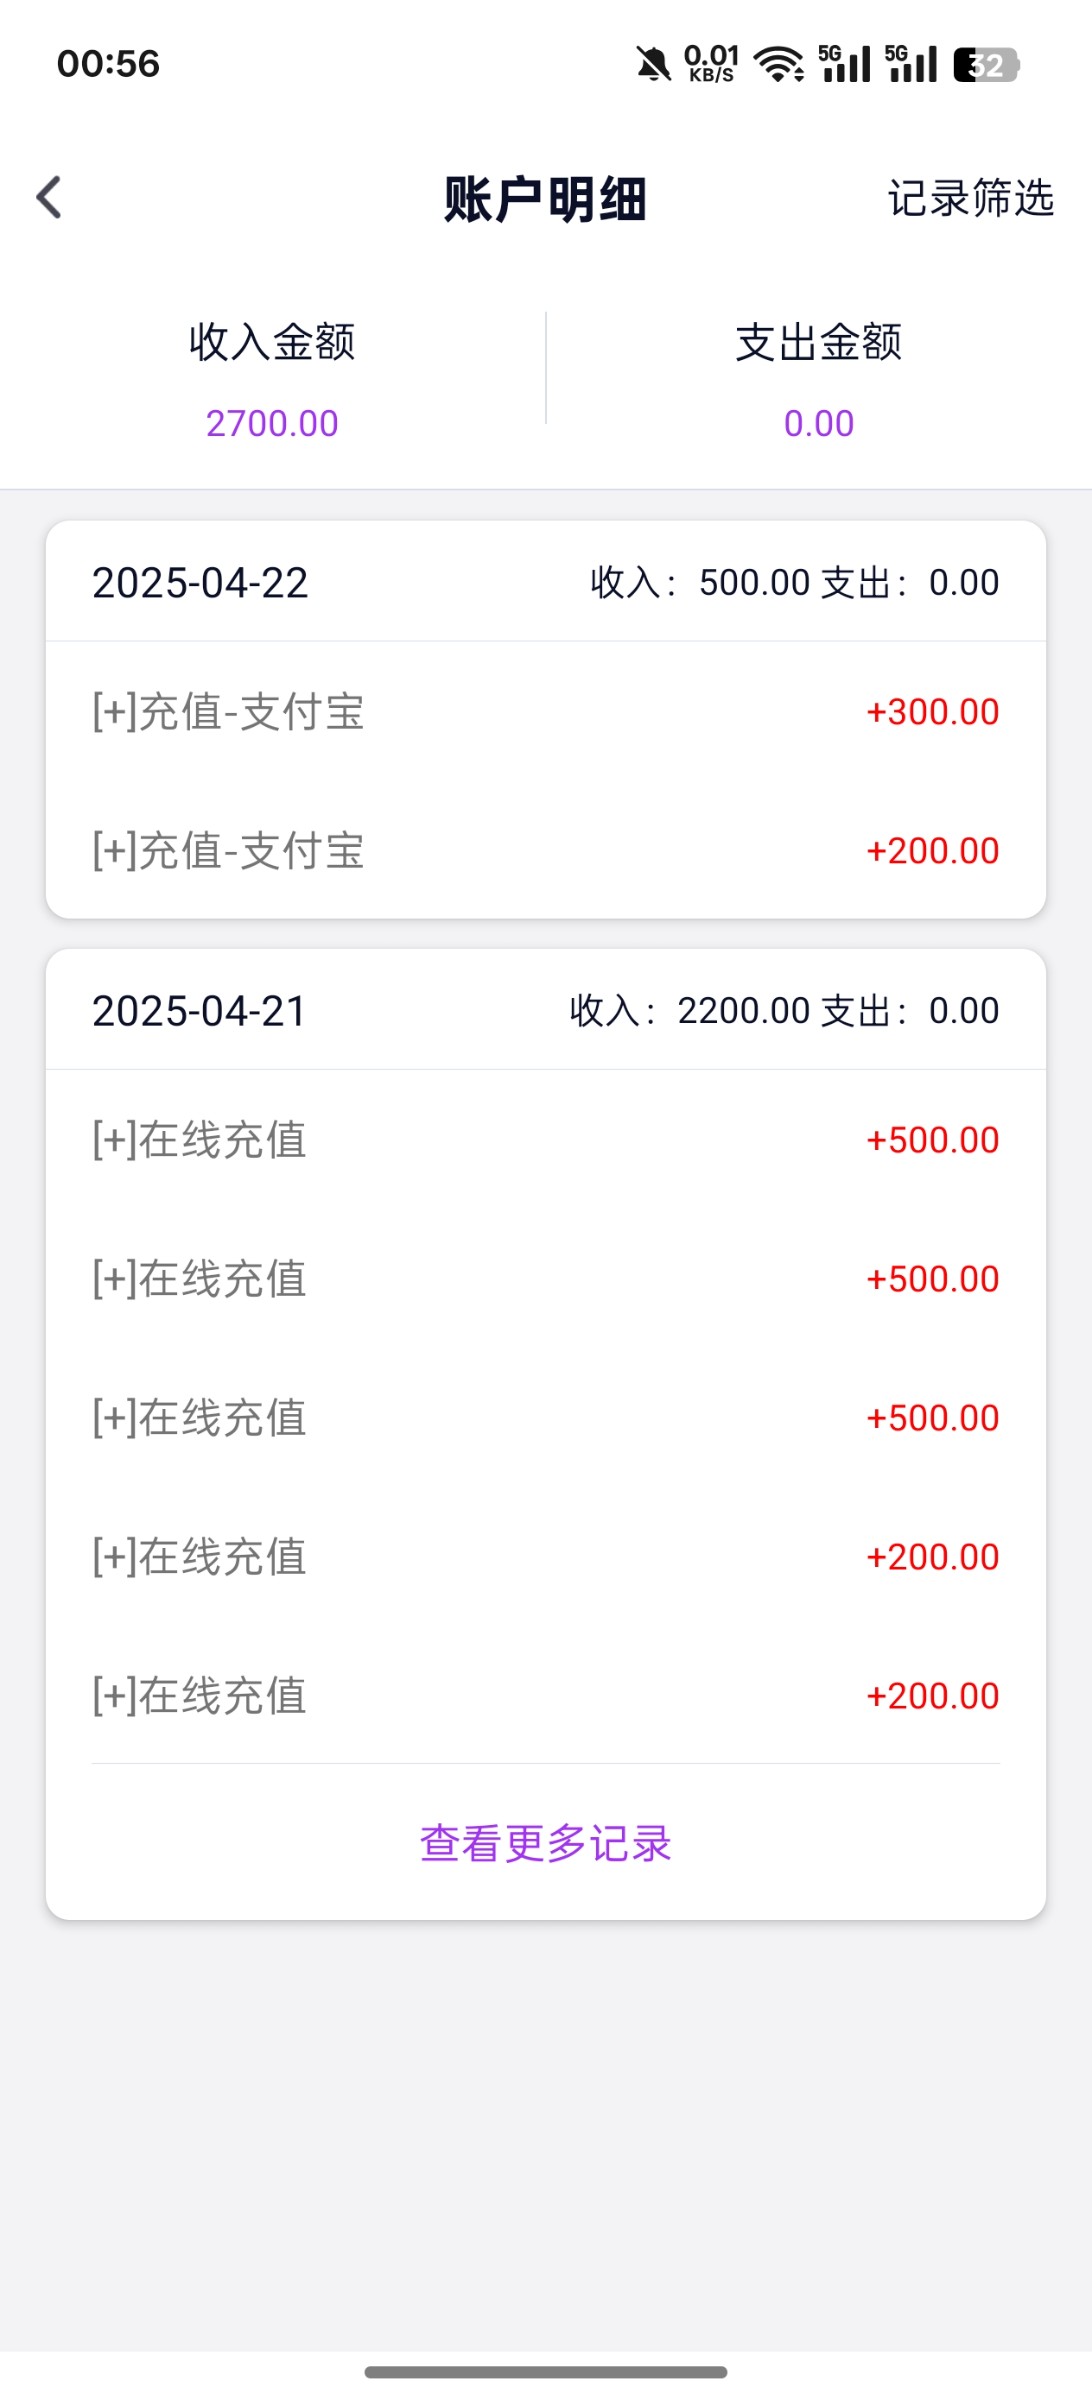The width and height of the screenshot is (1092, 2400).
Task: Tap the muted notification bell icon
Action: (x=654, y=65)
